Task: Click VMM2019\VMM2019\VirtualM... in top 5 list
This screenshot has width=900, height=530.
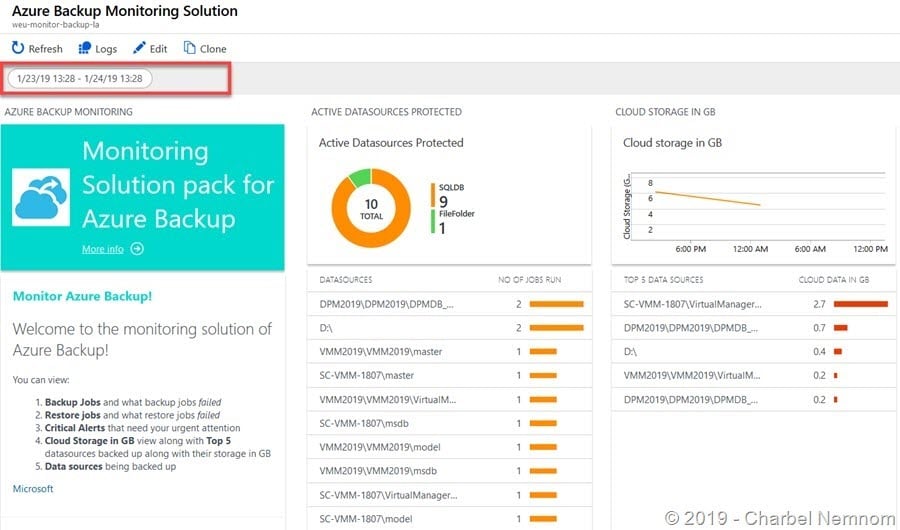Action: (754, 376)
